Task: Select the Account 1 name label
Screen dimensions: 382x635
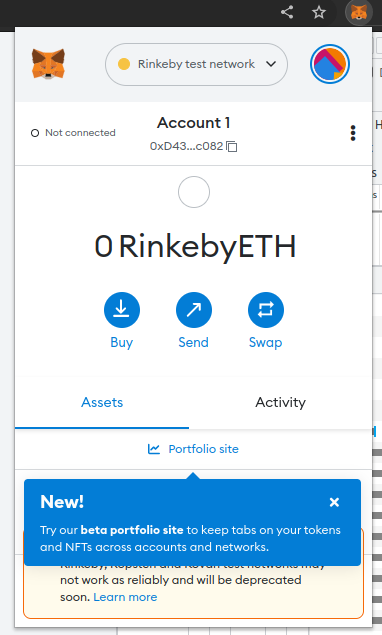Action: [x=194, y=123]
